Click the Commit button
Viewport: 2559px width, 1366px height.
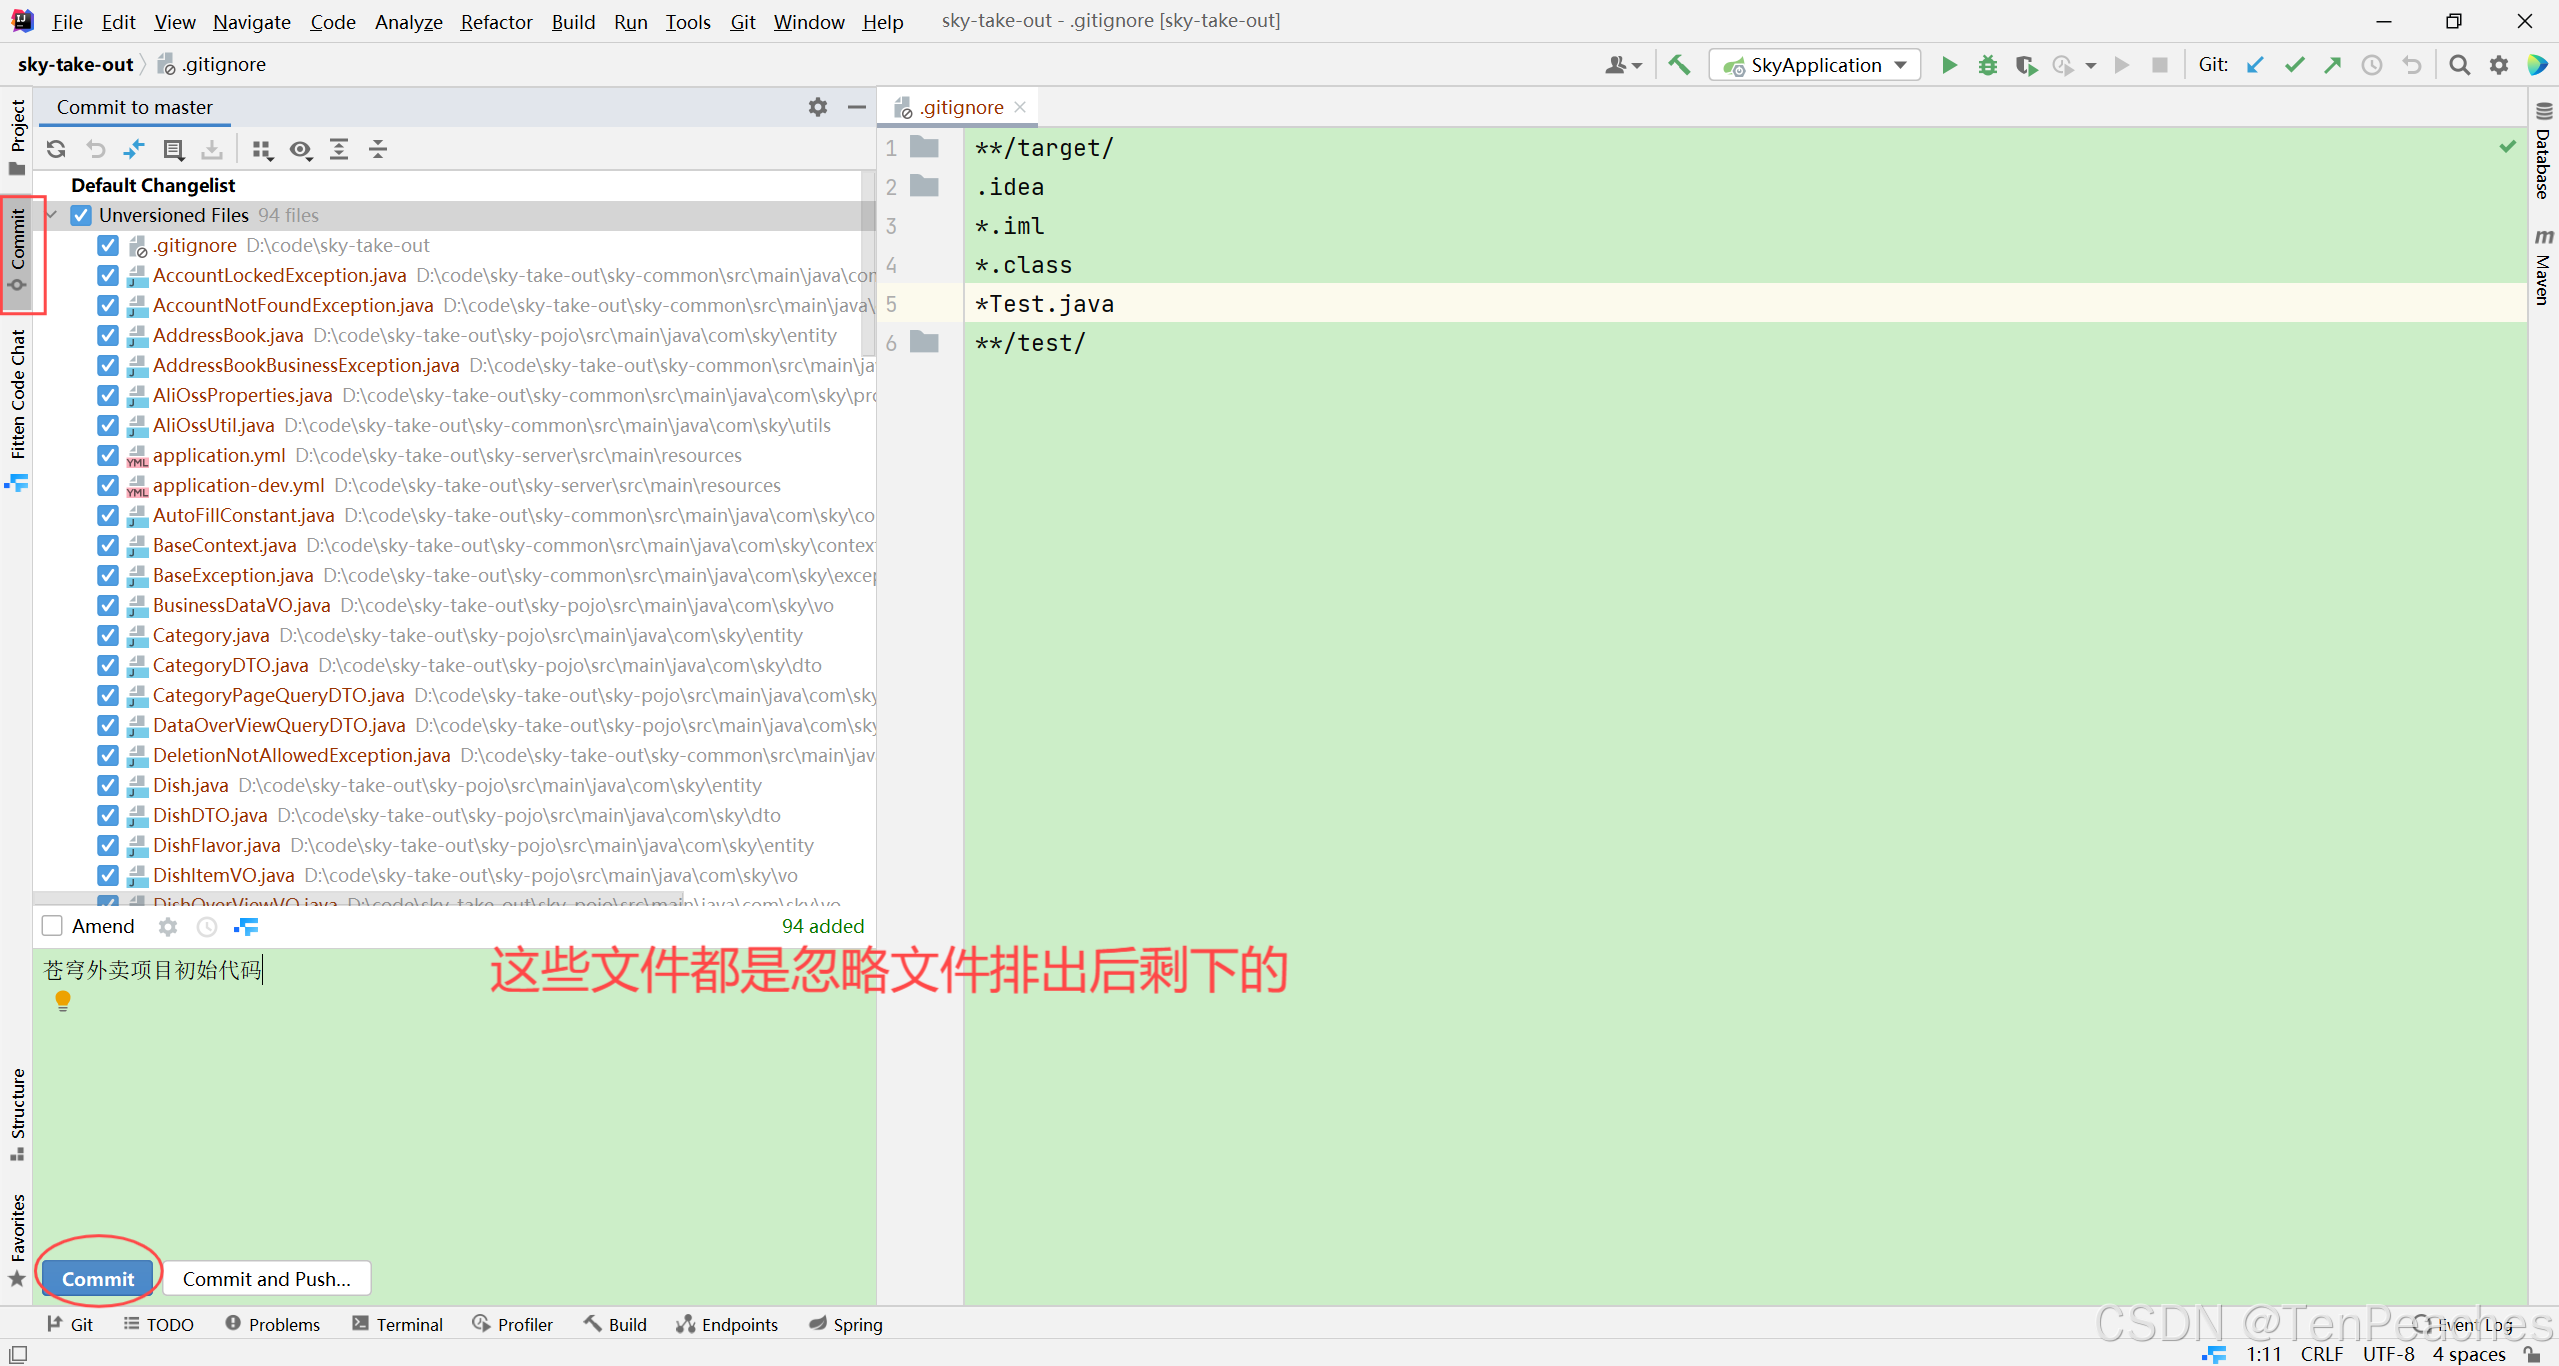pyautogui.click(x=97, y=1279)
